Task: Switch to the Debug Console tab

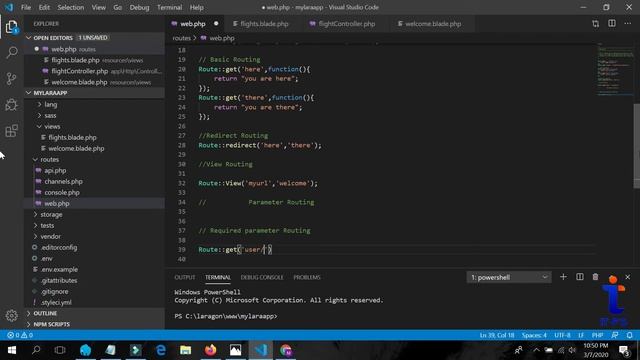Action: tap(262, 277)
